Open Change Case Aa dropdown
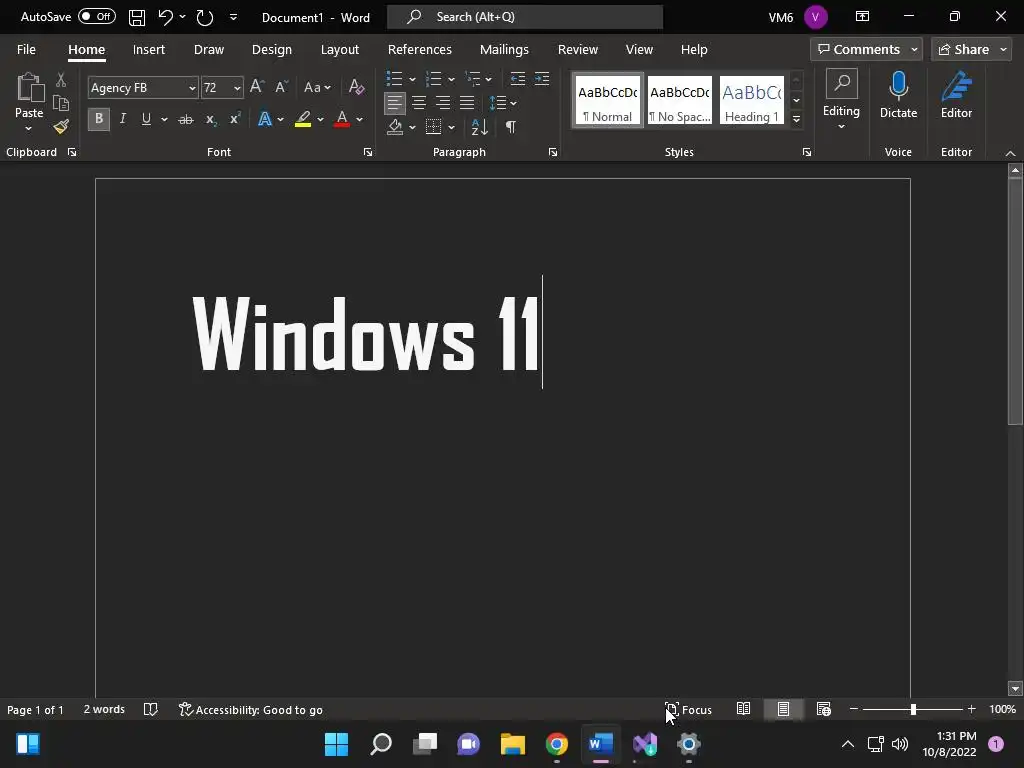 click(x=317, y=87)
